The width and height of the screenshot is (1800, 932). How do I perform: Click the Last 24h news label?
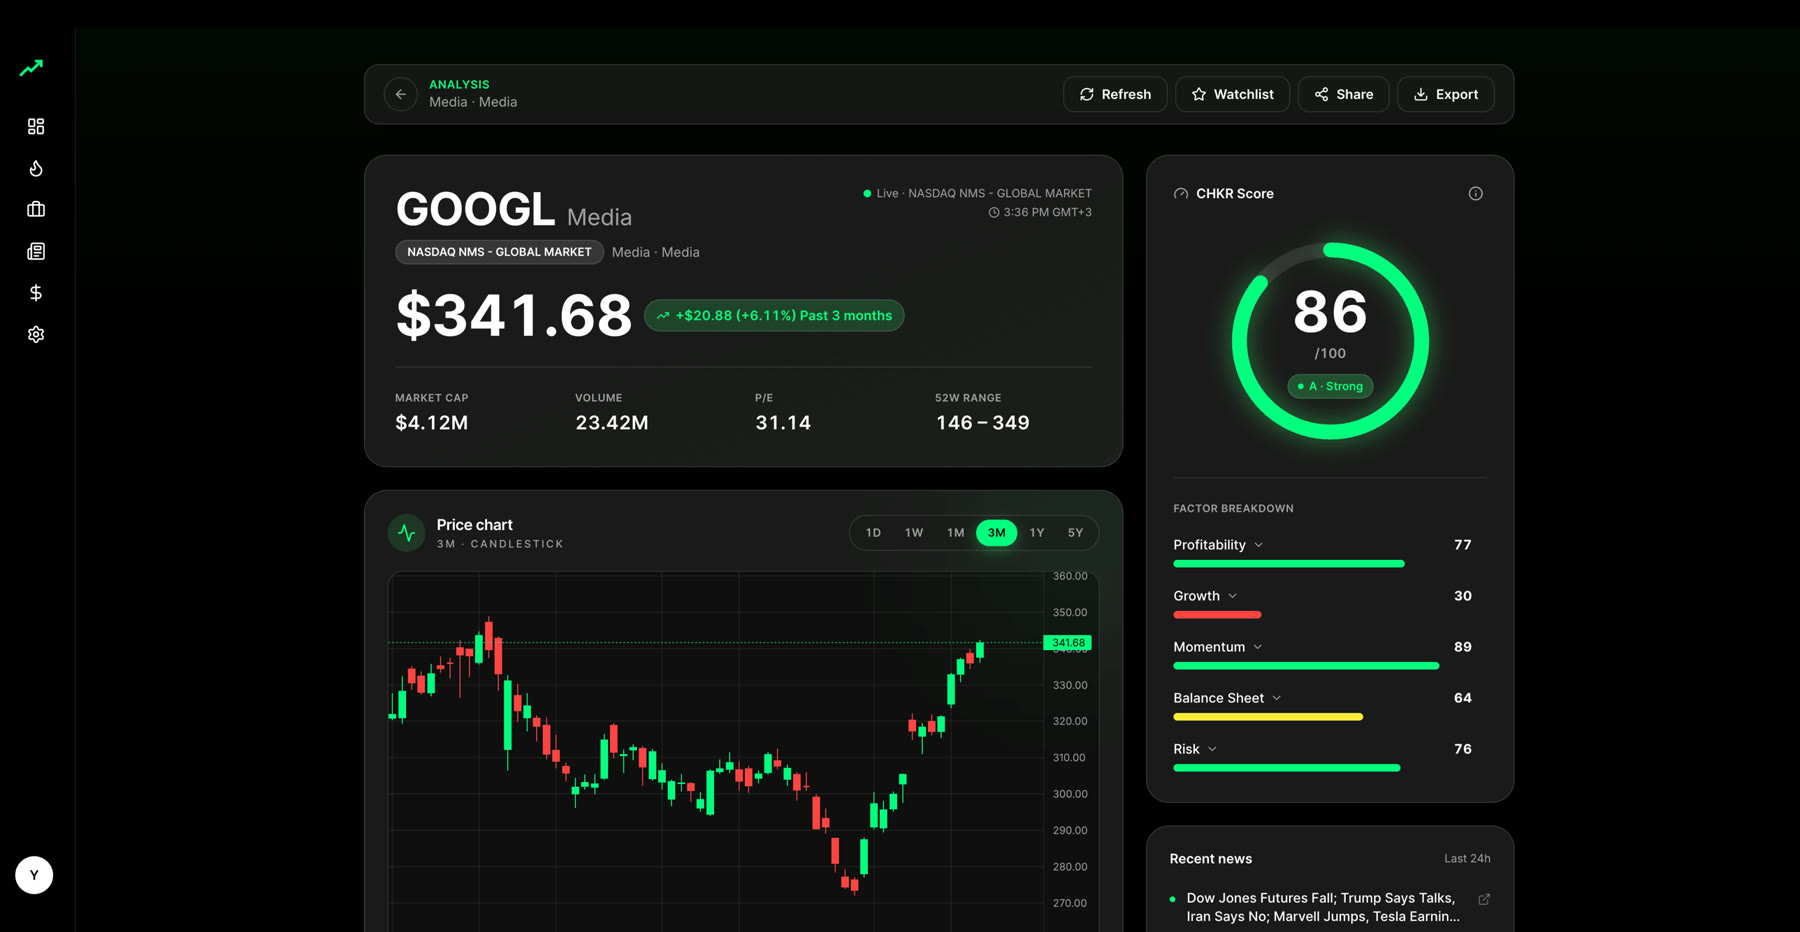coord(1467,859)
